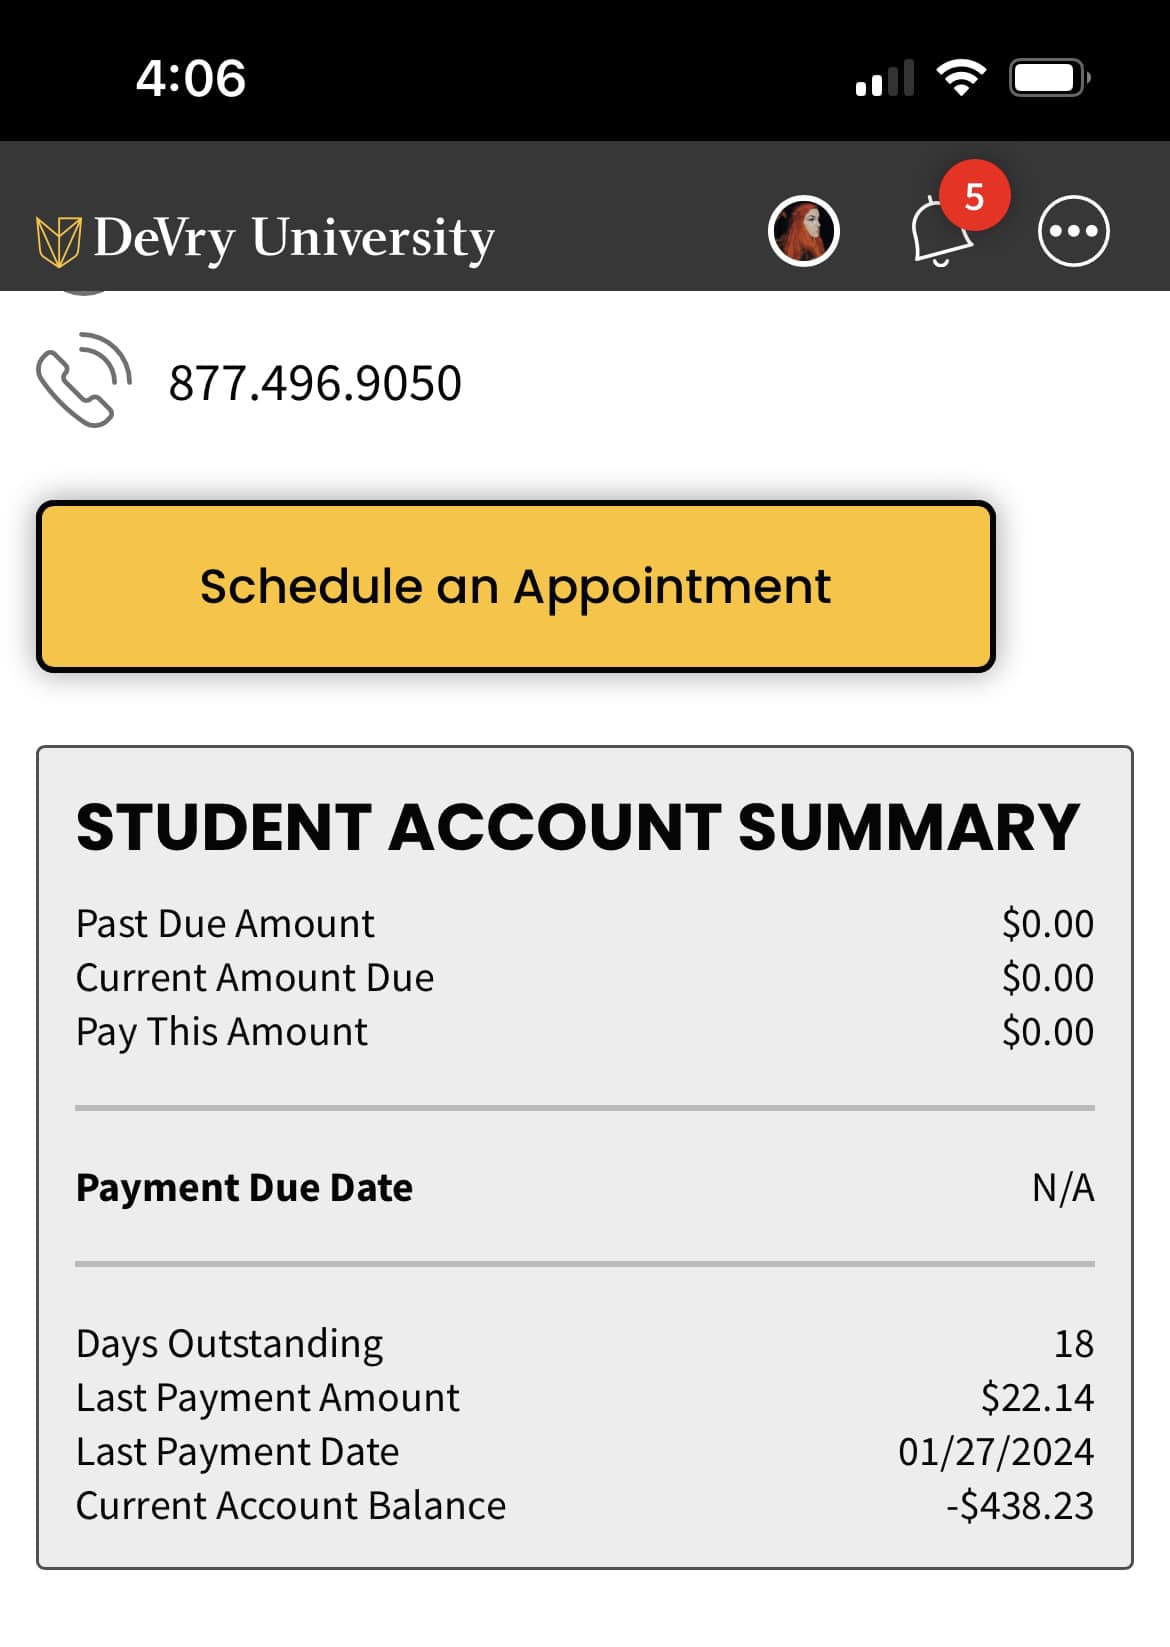1170x1647 pixels.
Task: Tap the Days Outstanding value 18
Action: click(x=1074, y=1343)
